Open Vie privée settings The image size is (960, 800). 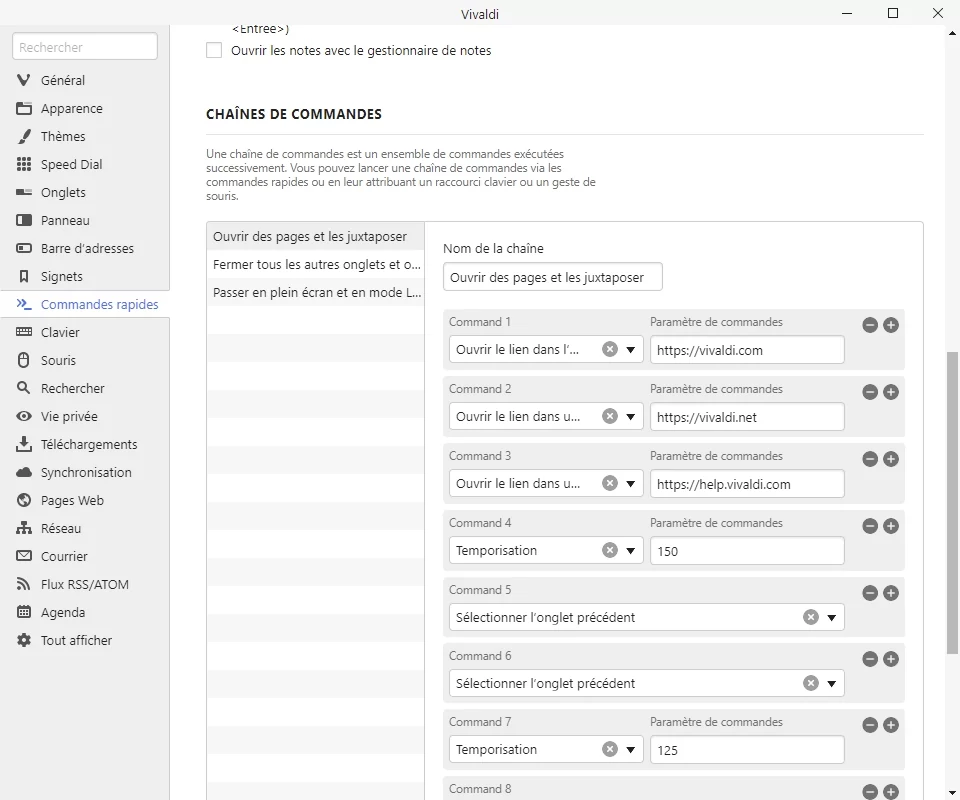84,417
